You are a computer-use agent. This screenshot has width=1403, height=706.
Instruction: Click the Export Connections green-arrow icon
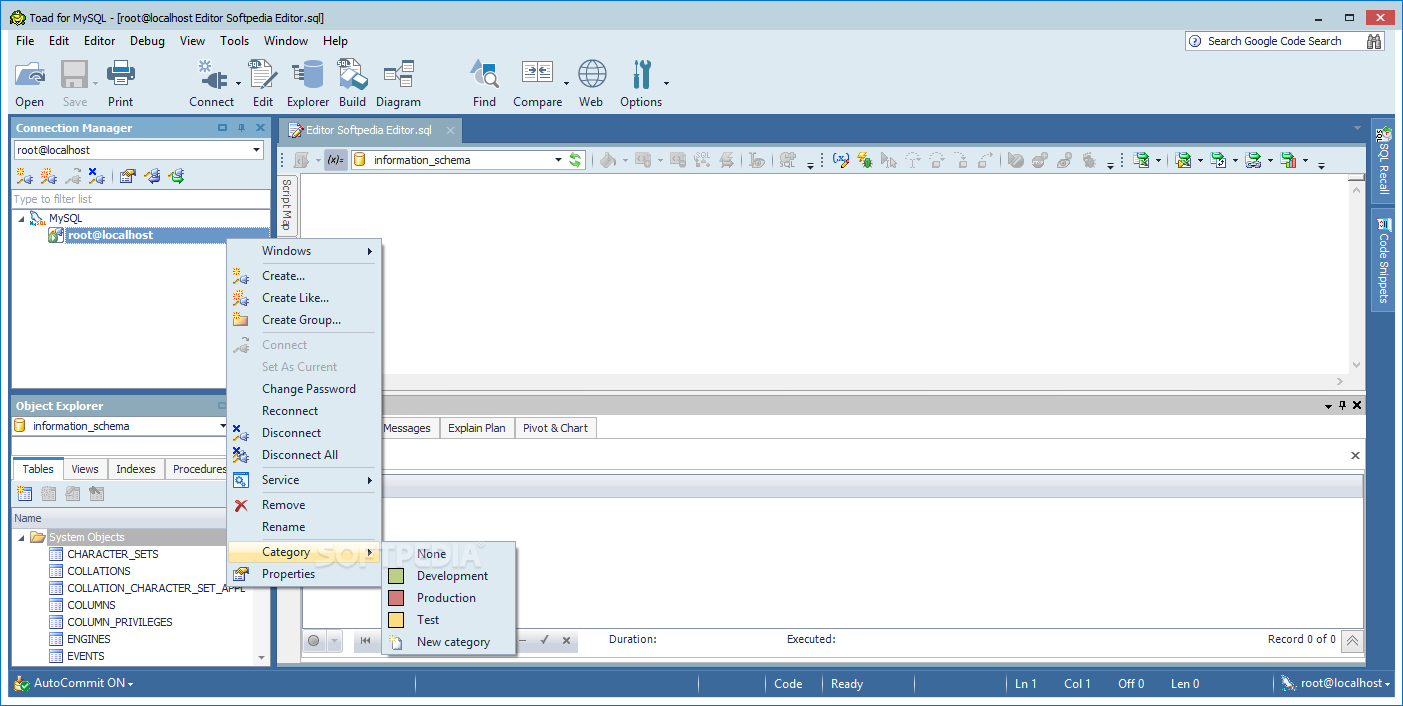[x=176, y=176]
